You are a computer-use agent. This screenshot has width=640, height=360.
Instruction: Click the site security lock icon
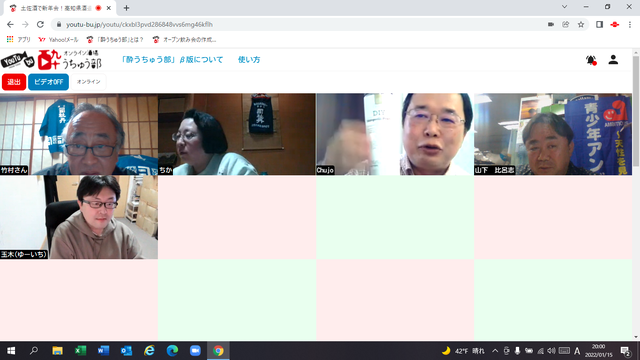point(59,24)
